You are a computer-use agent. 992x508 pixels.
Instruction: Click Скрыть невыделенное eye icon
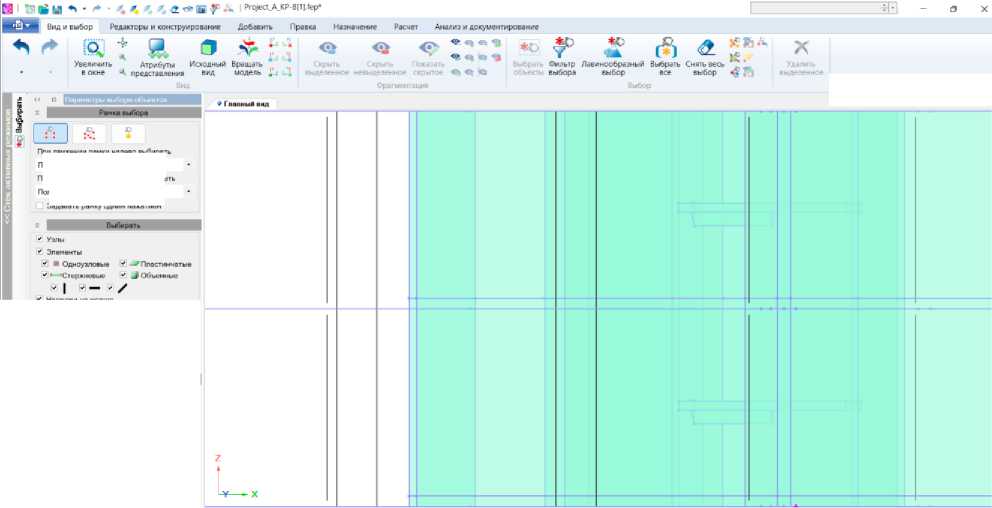pyautogui.click(x=381, y=49)
